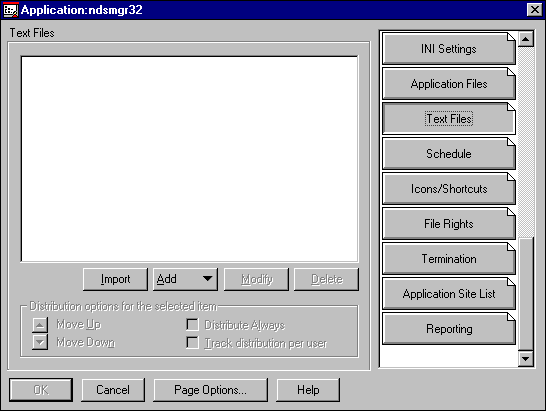Click inside the empty Text Files list
Image resolution: width=546 pixels, height=411 pixels.
(189, 159)
